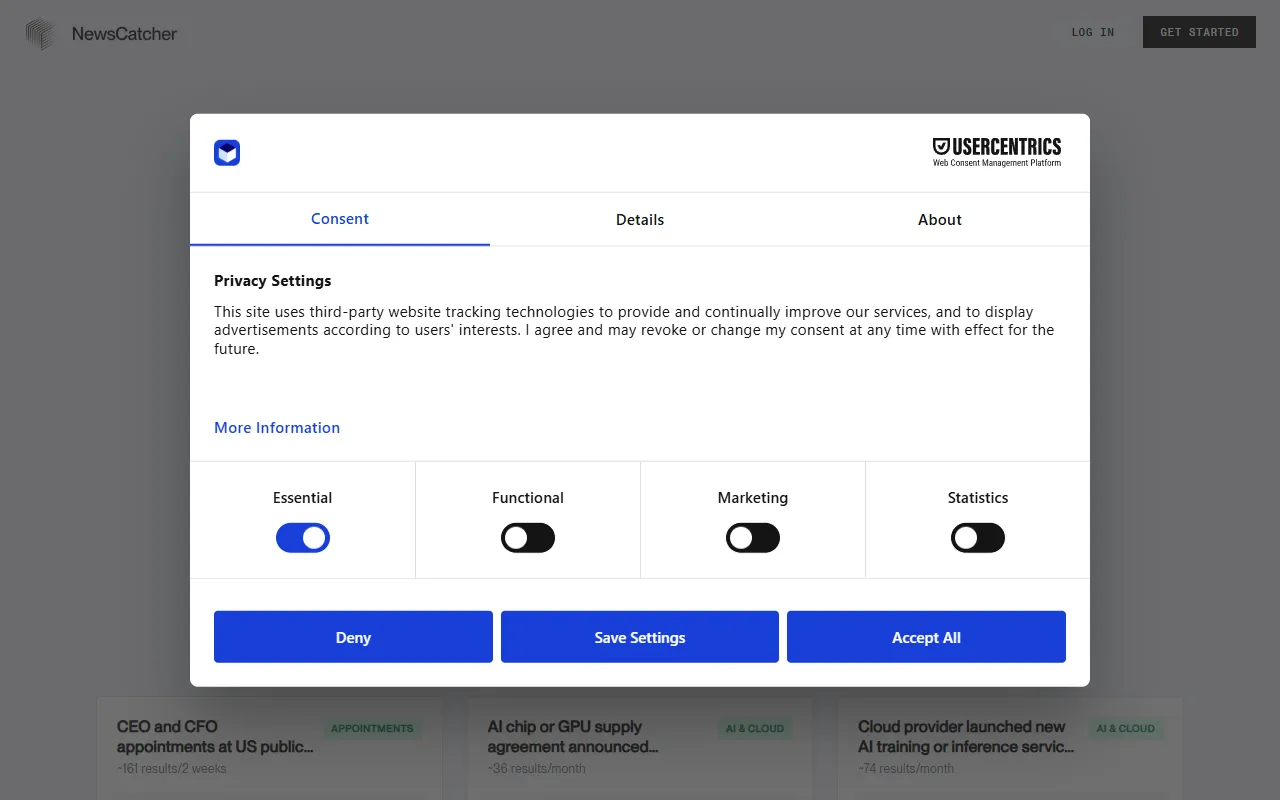This screenshot has width=1280, height=800.
Task: Open the CEO and CFO appointments card
Action: pos(269,748)
